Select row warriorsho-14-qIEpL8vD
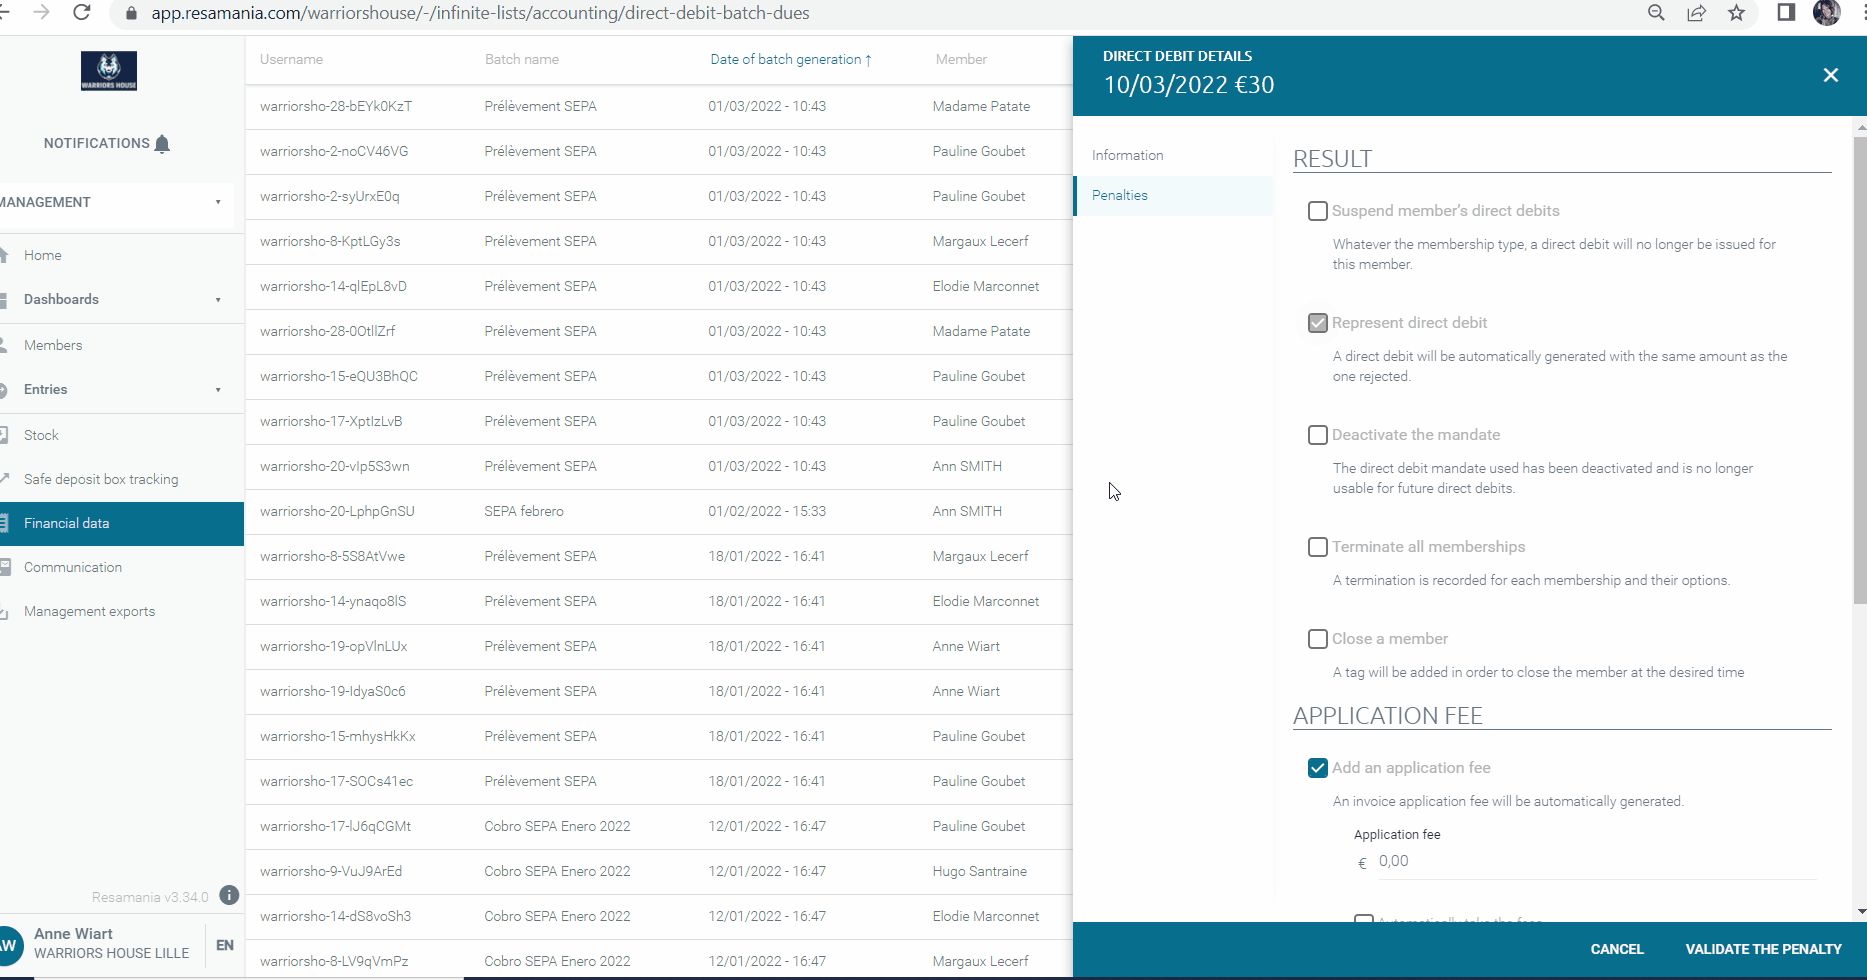Viewport: 1867px width, 980px height. pos(659,286)
